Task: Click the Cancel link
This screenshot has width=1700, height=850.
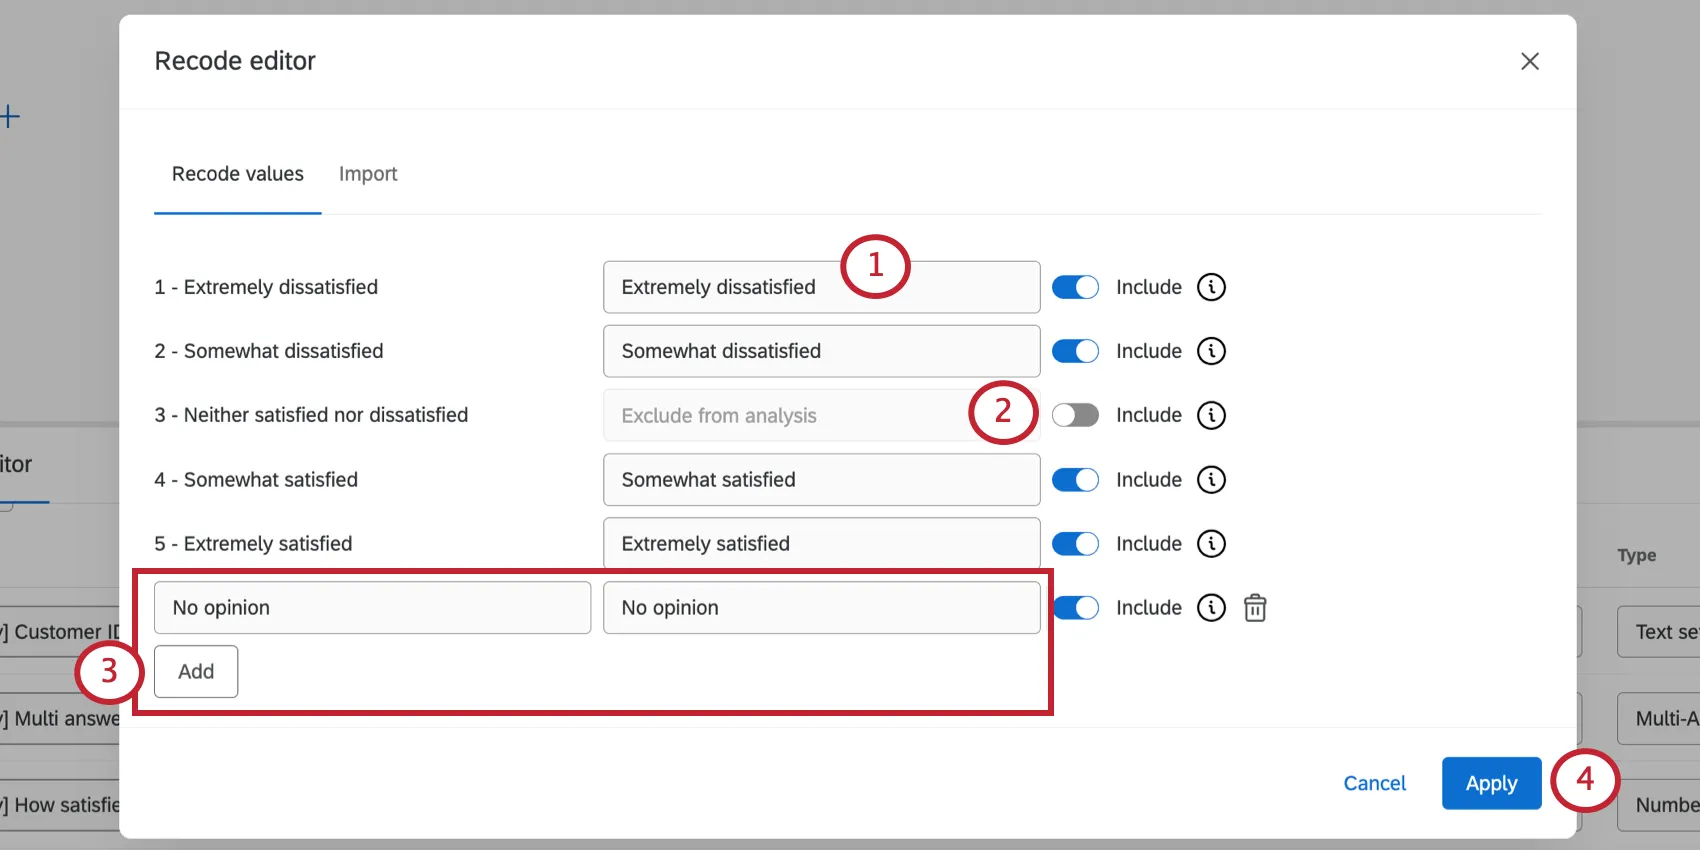Action: click(x=1374, y=783)
